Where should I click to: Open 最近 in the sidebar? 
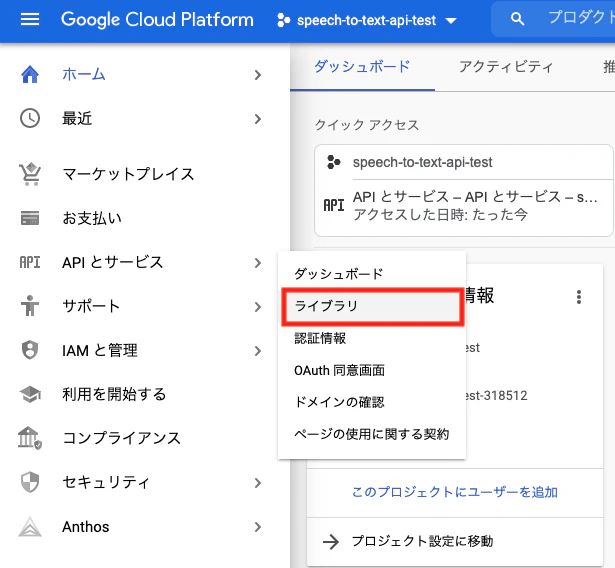click(77, 118)
